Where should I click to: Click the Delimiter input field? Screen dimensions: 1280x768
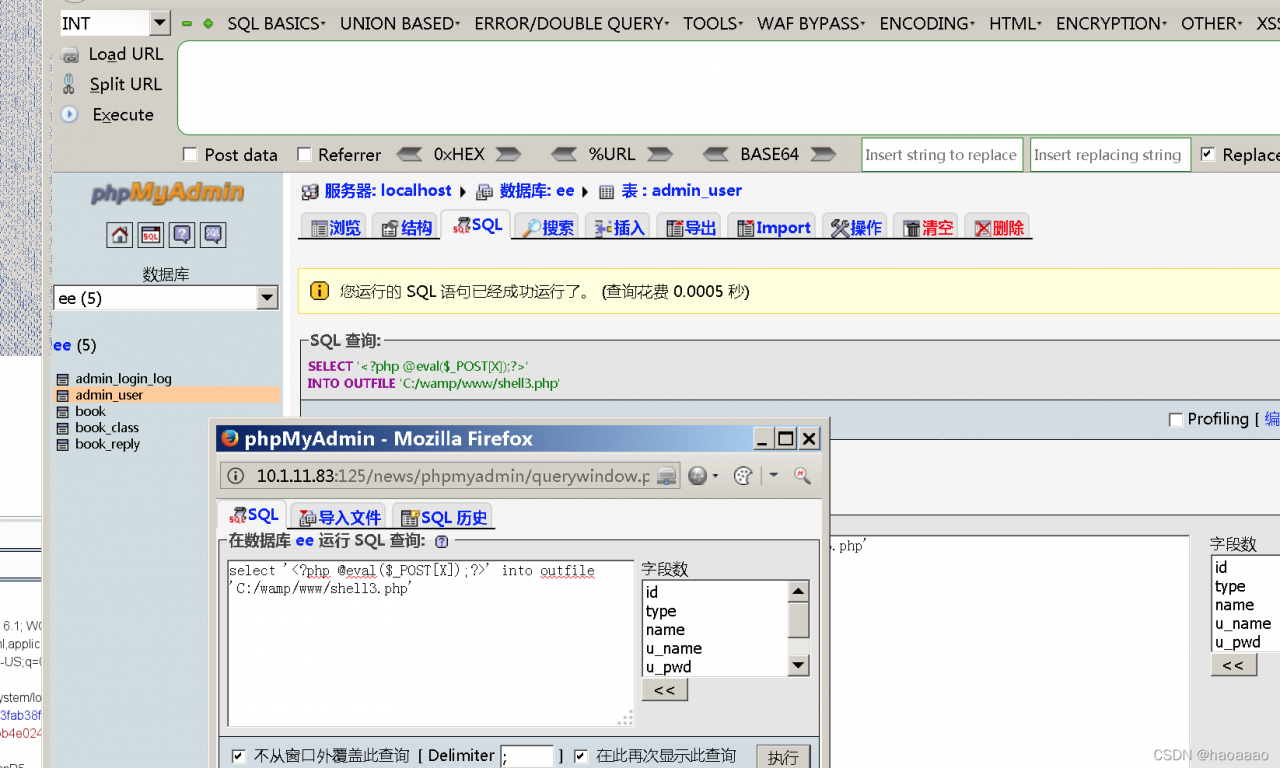click(527, 756)
